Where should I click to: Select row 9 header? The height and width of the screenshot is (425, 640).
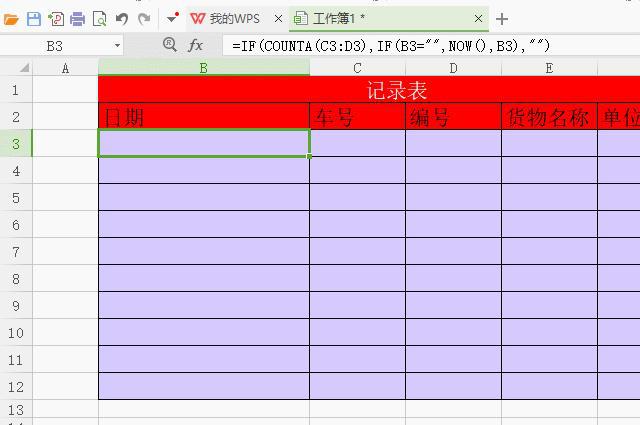(16, 305)
